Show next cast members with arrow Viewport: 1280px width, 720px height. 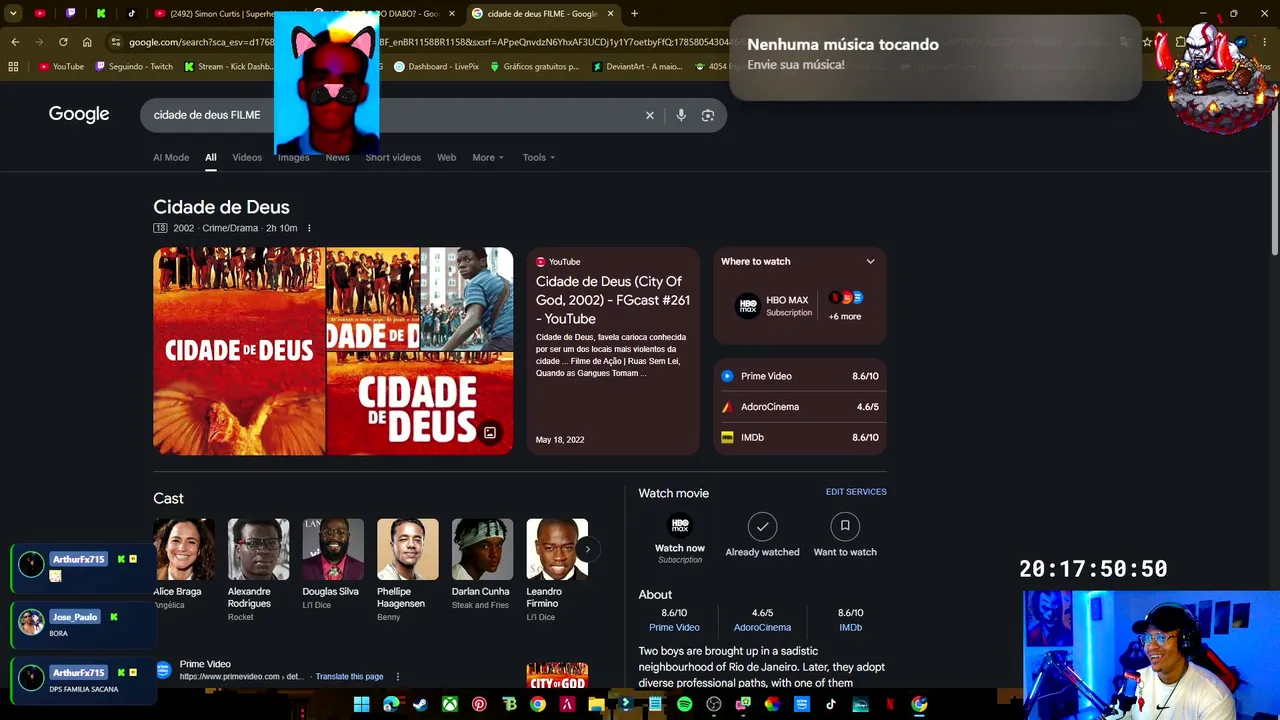click(x=587, y=548)
